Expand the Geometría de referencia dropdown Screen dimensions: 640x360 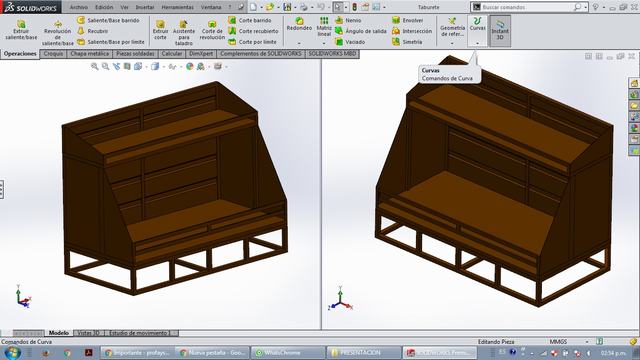click(452, 43)
